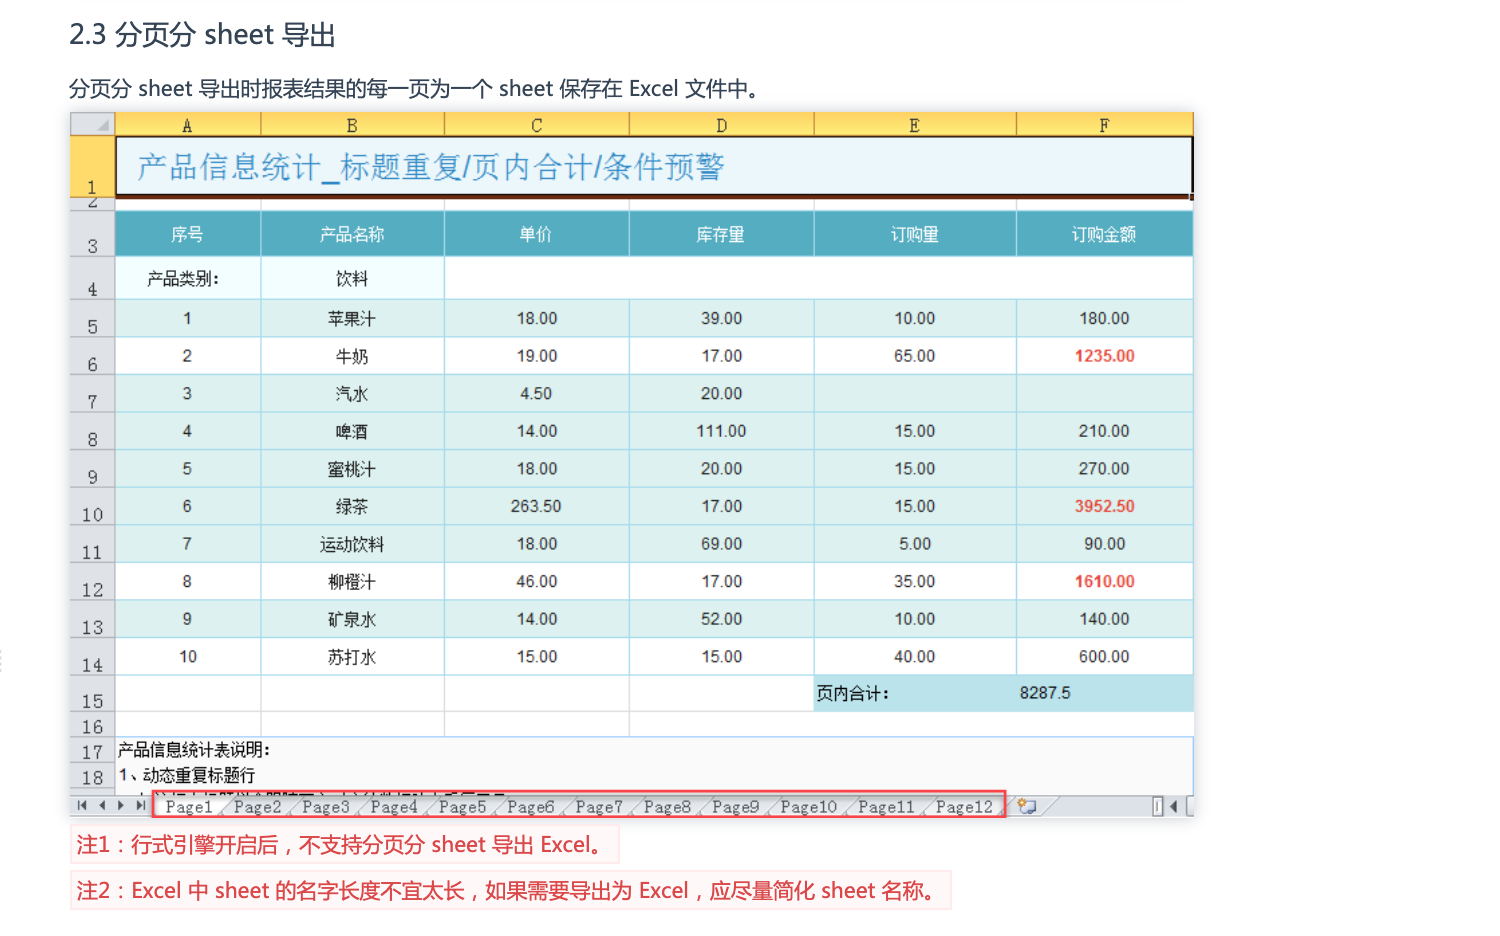Click the 牛奶 product cell

(x=352, y=356)
